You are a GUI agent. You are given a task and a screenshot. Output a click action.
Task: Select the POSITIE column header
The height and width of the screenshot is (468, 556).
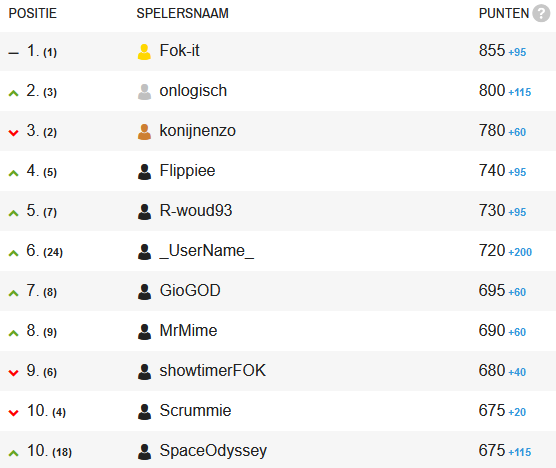pos(33,13)
